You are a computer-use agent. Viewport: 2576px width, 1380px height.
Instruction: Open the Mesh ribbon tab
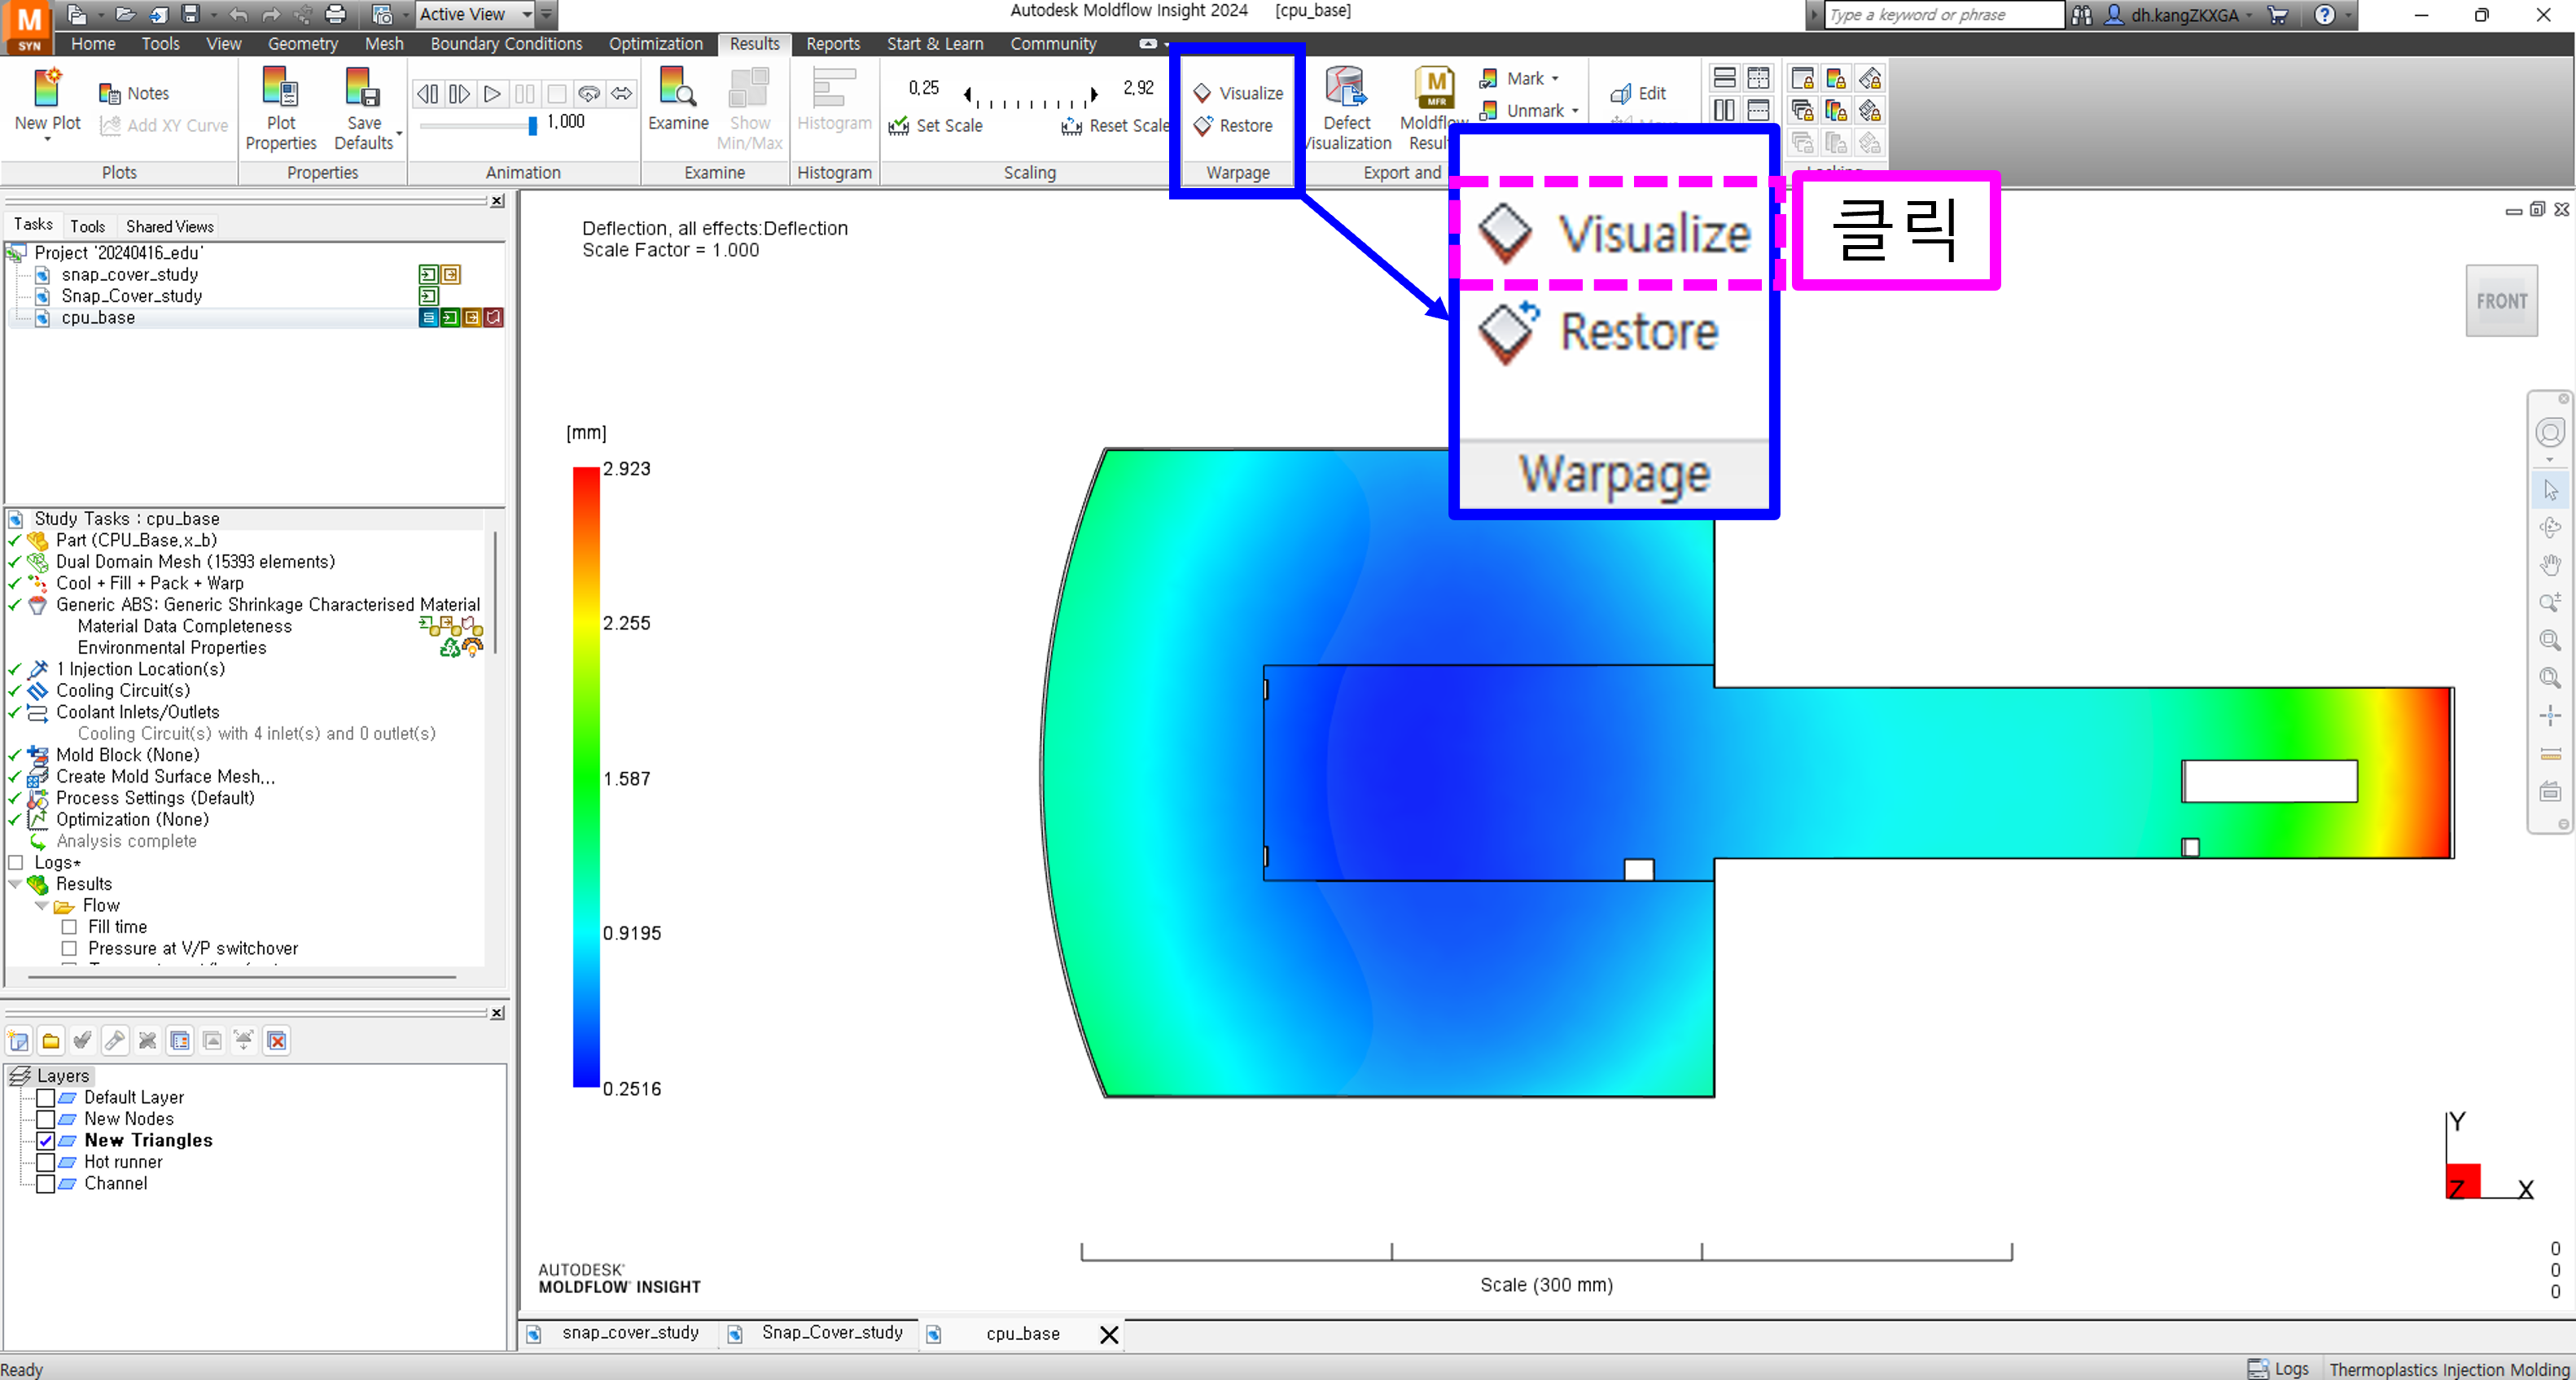(x=384, y=44)
